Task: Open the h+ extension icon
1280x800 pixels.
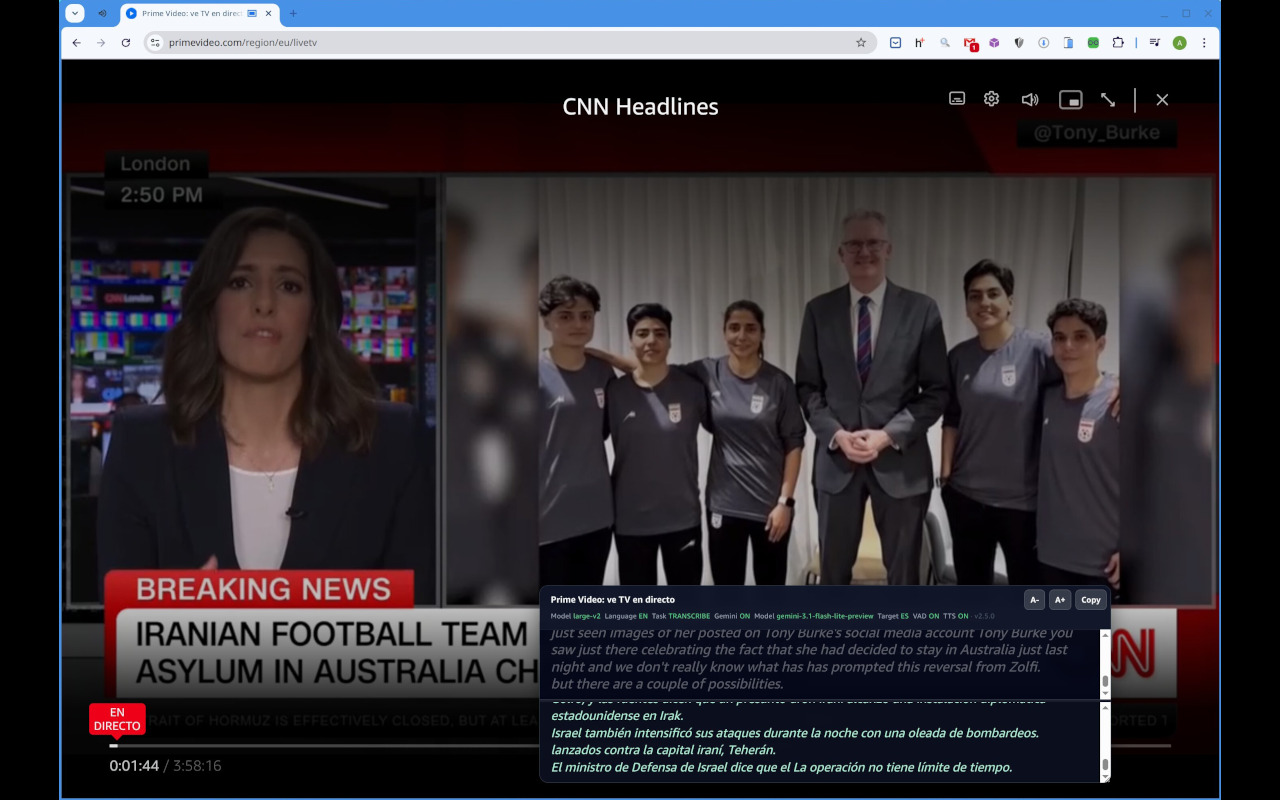Action: tap(920, 43)
